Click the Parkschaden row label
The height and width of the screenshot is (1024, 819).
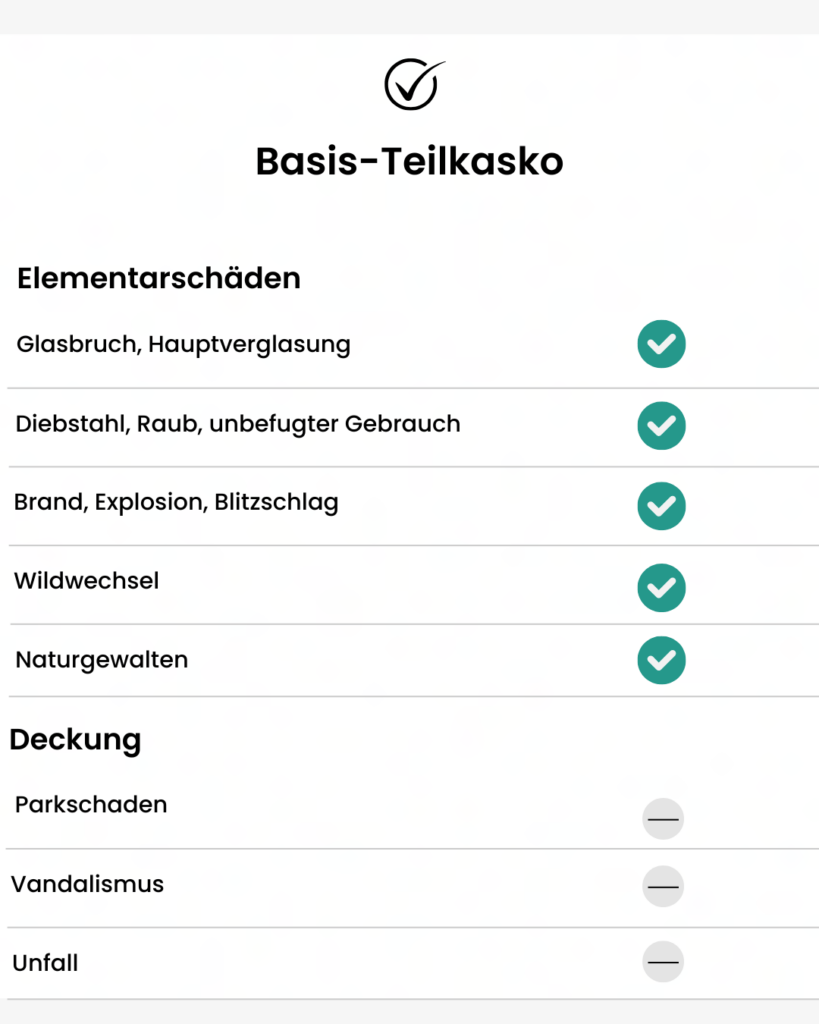coord(91,805)
